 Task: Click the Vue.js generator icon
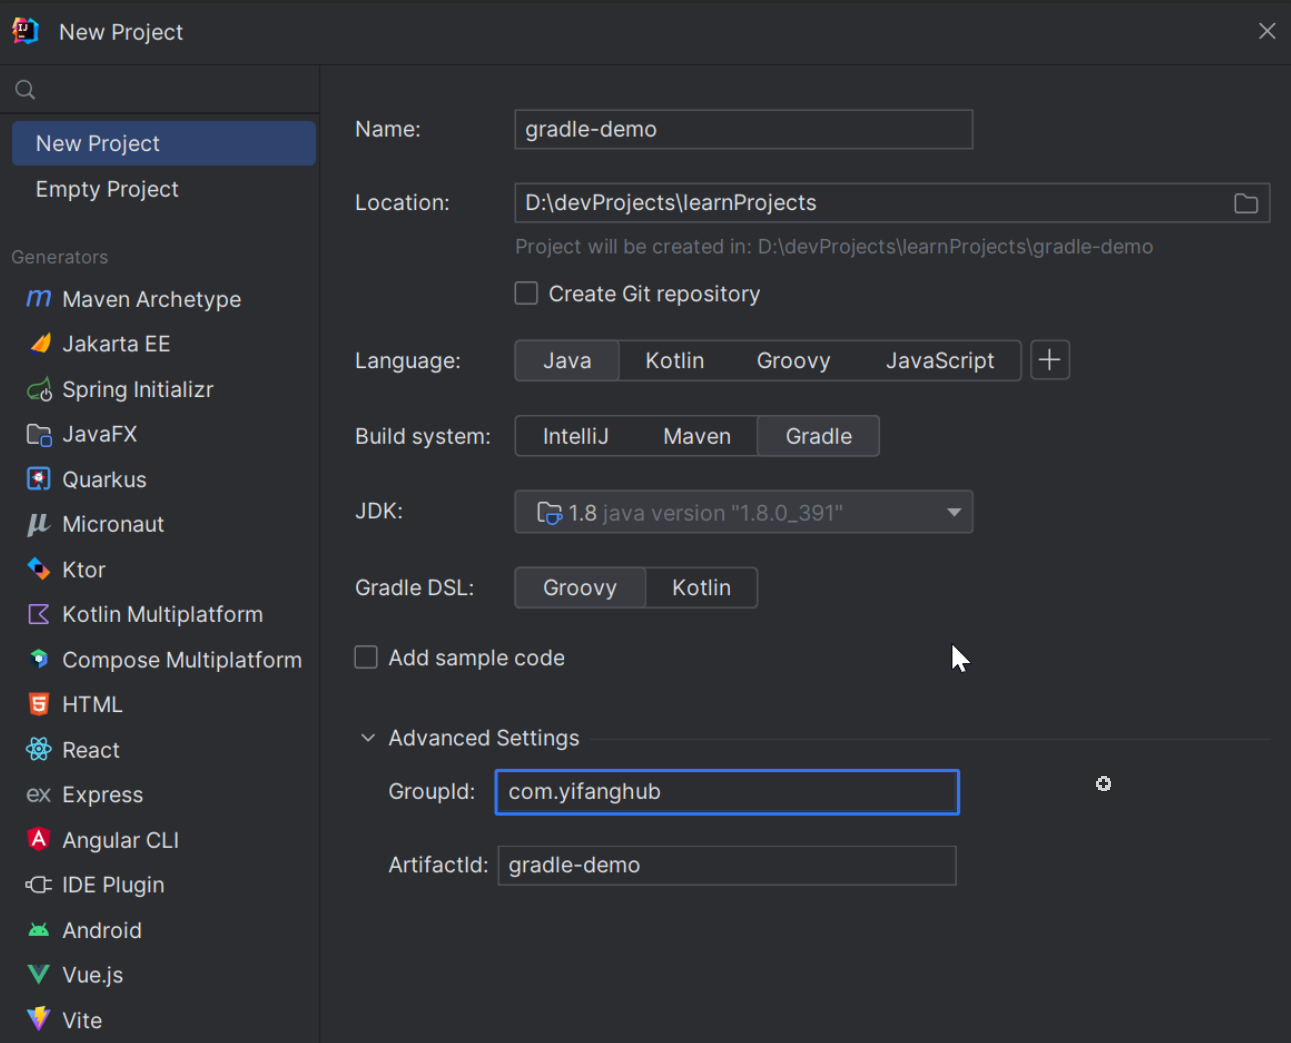coord(39,975)
